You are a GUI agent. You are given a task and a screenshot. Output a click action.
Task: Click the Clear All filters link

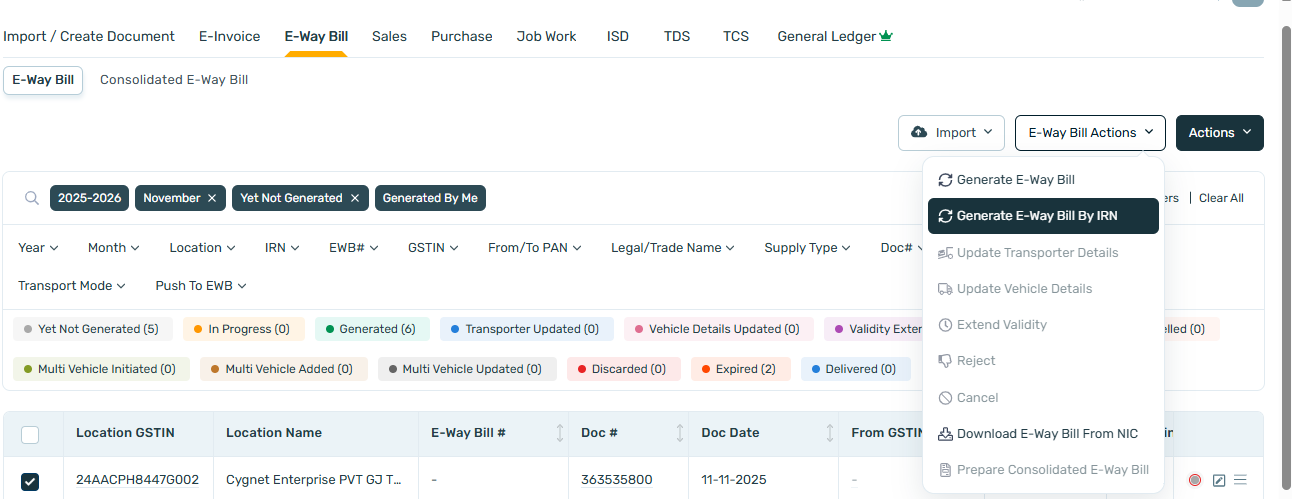(1221, 198)
